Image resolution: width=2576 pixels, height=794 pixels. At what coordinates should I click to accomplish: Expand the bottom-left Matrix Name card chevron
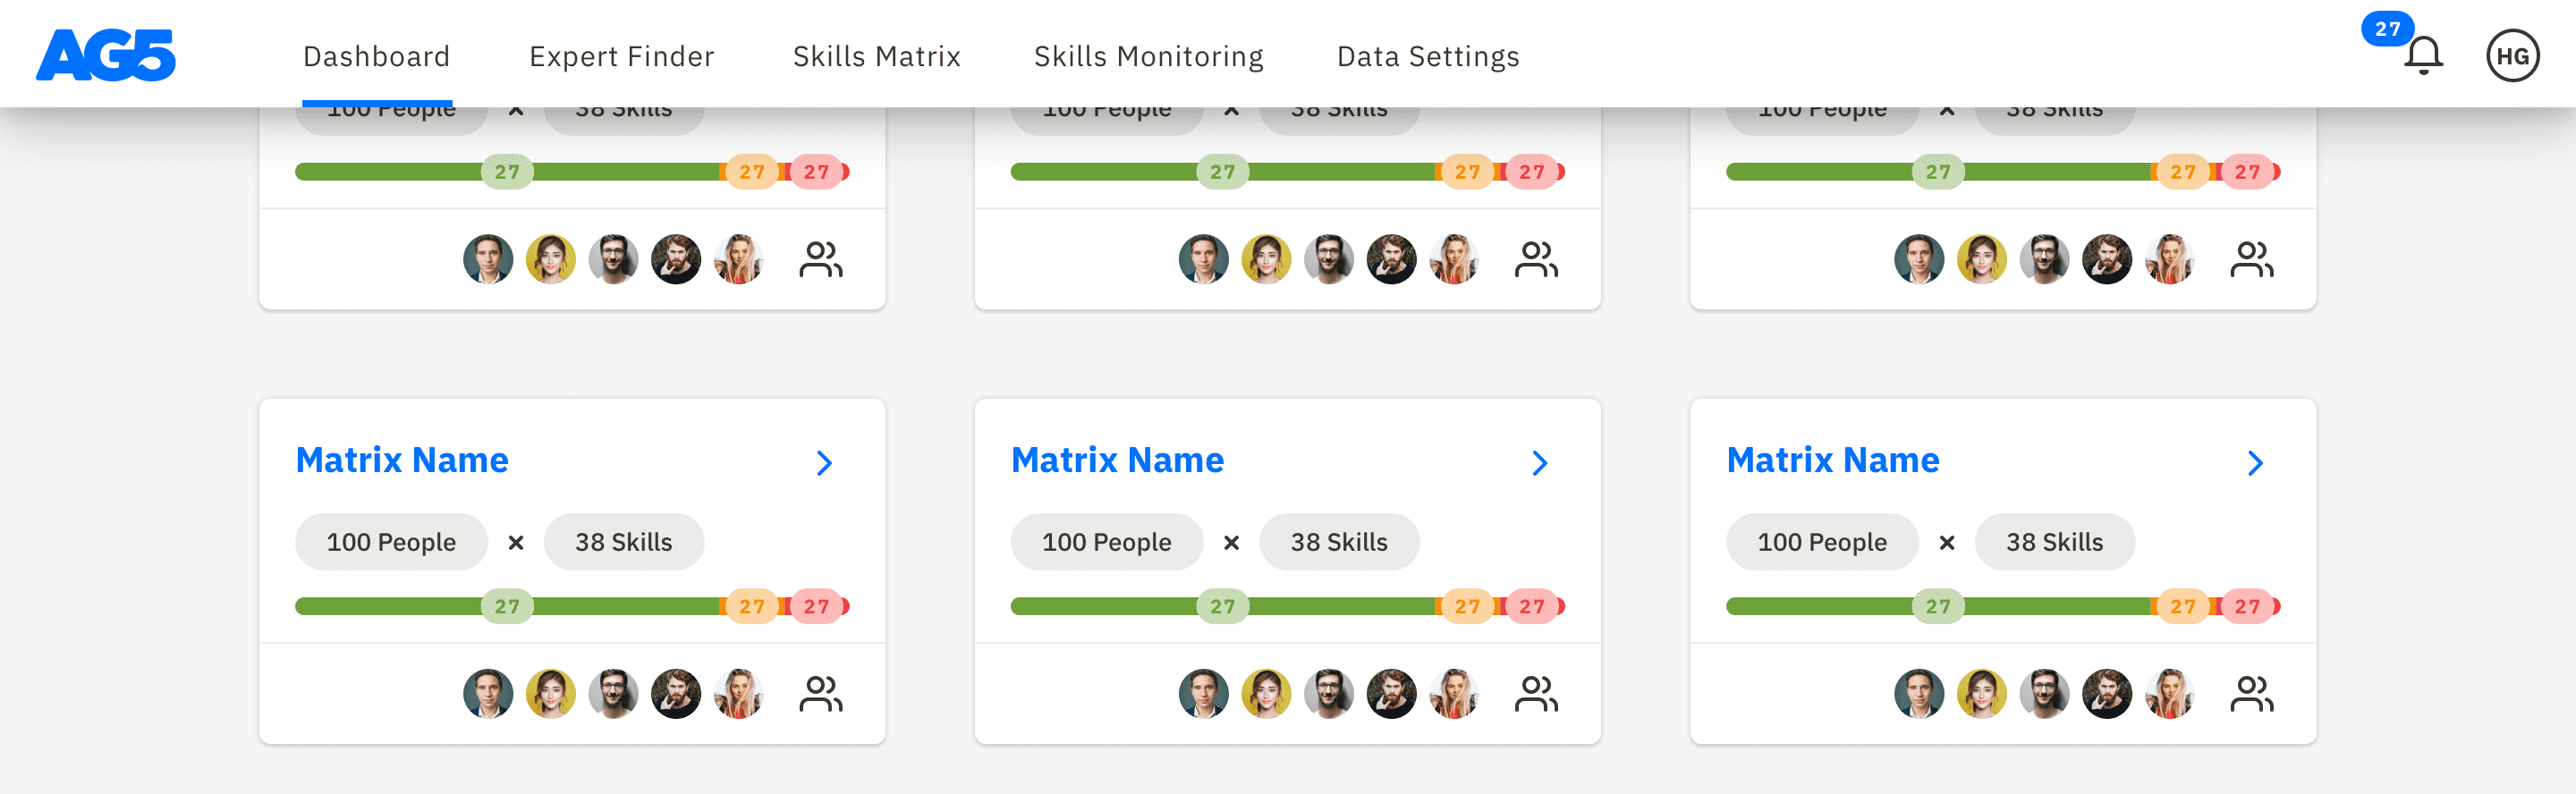(824, 462)
